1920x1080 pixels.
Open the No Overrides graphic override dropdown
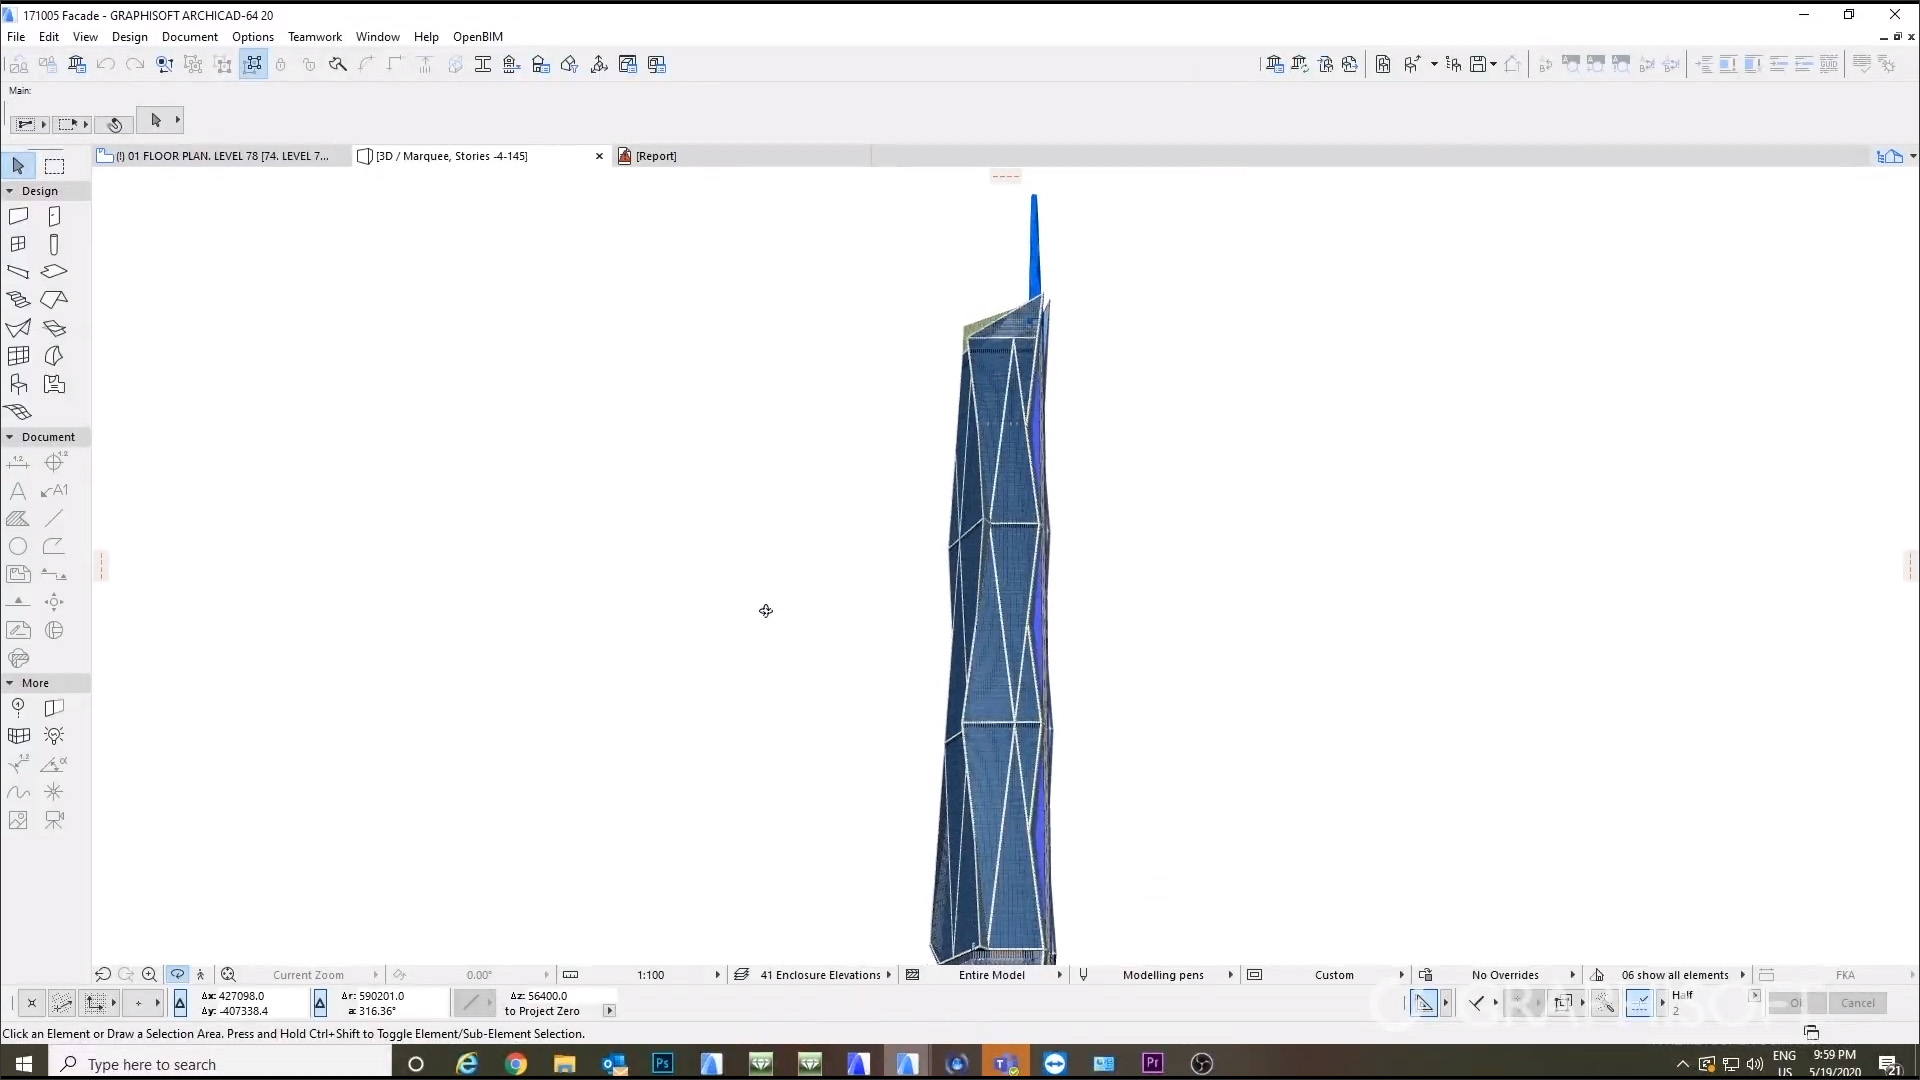click(x=1572, y=975)
